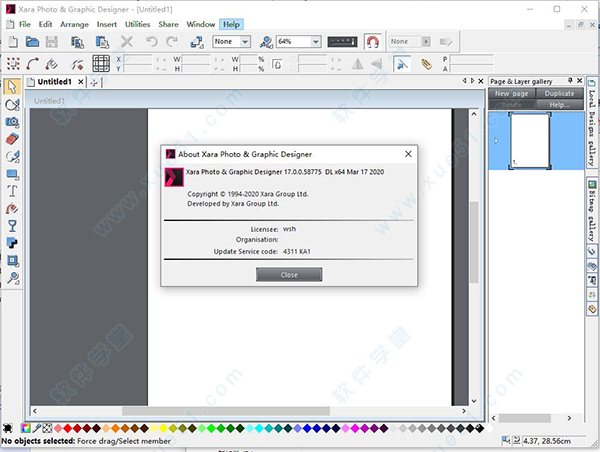Select the Rectangle shape tool
Screen dimensions: 600x452
tap(12, 175)
